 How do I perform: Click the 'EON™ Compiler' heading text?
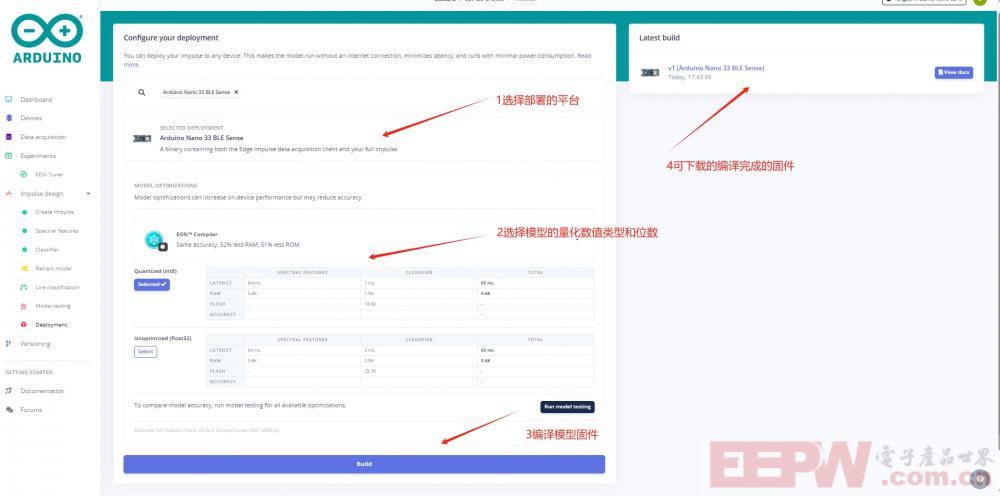tap(196, 235)
